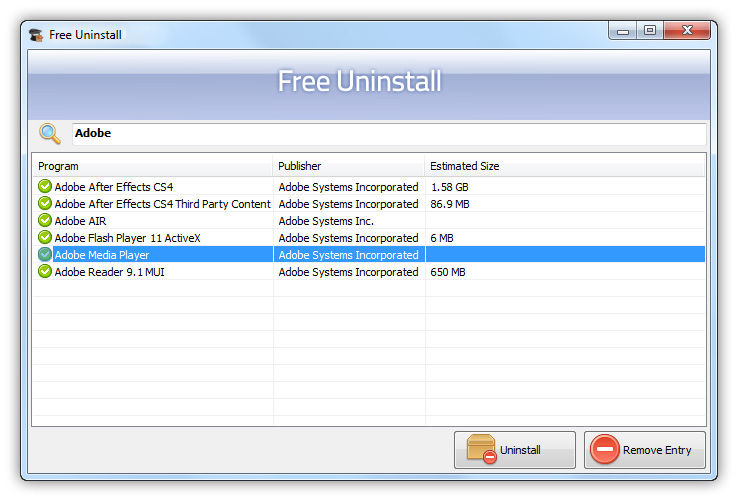Select Adobe After Effects CS4 Third Party Content entry

coord(162,204)
